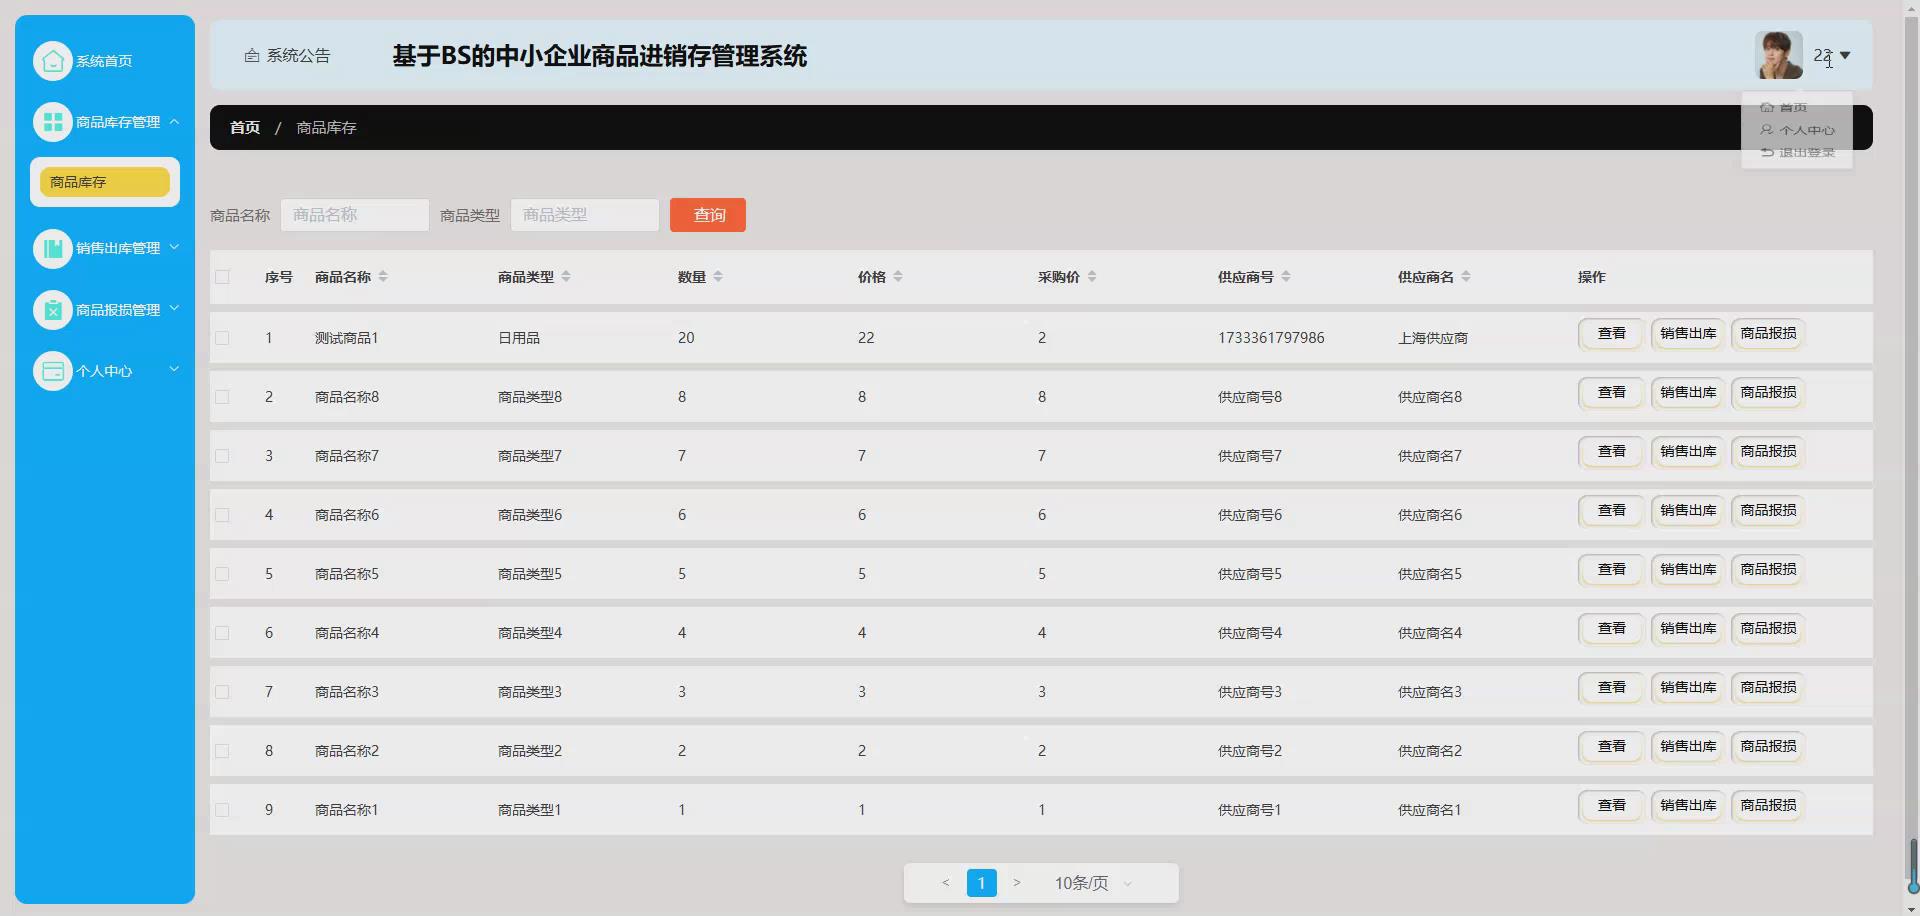
Task: Check the row for 商品名称3
Action: [x=222, y=692]
